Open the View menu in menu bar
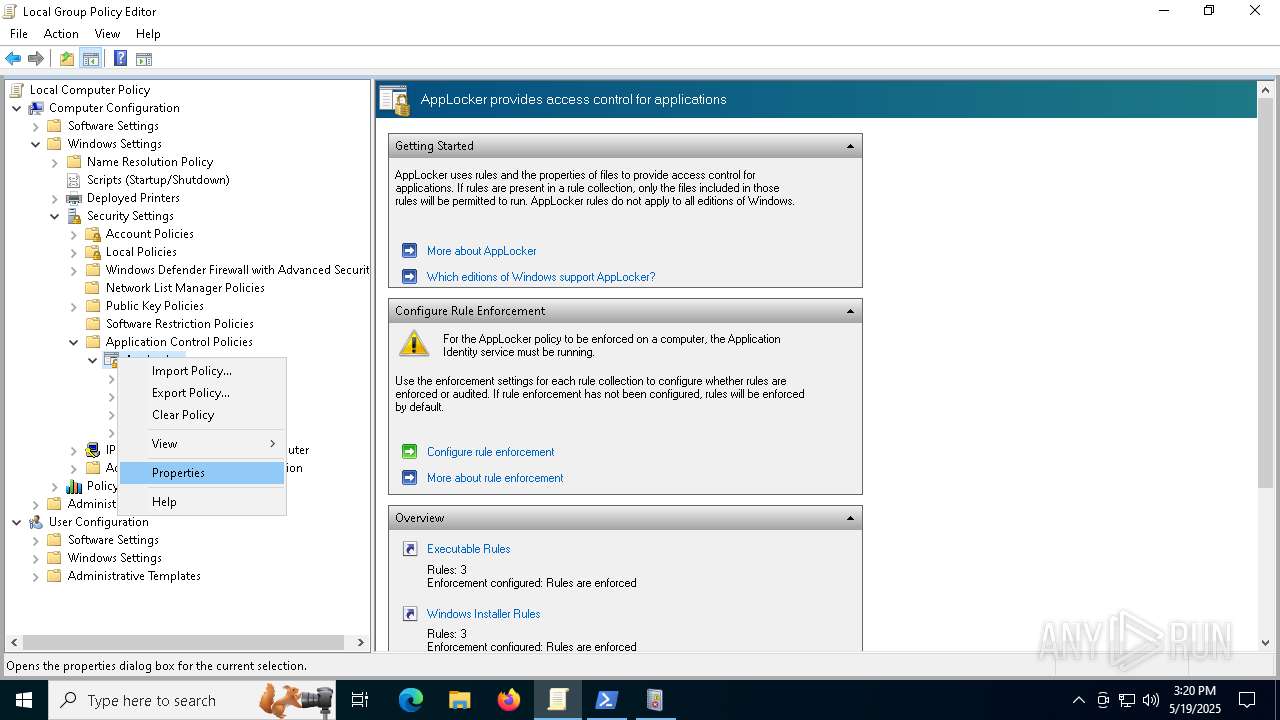The width and height of the screenshot is (1280, 720). [x=107, y=34]
